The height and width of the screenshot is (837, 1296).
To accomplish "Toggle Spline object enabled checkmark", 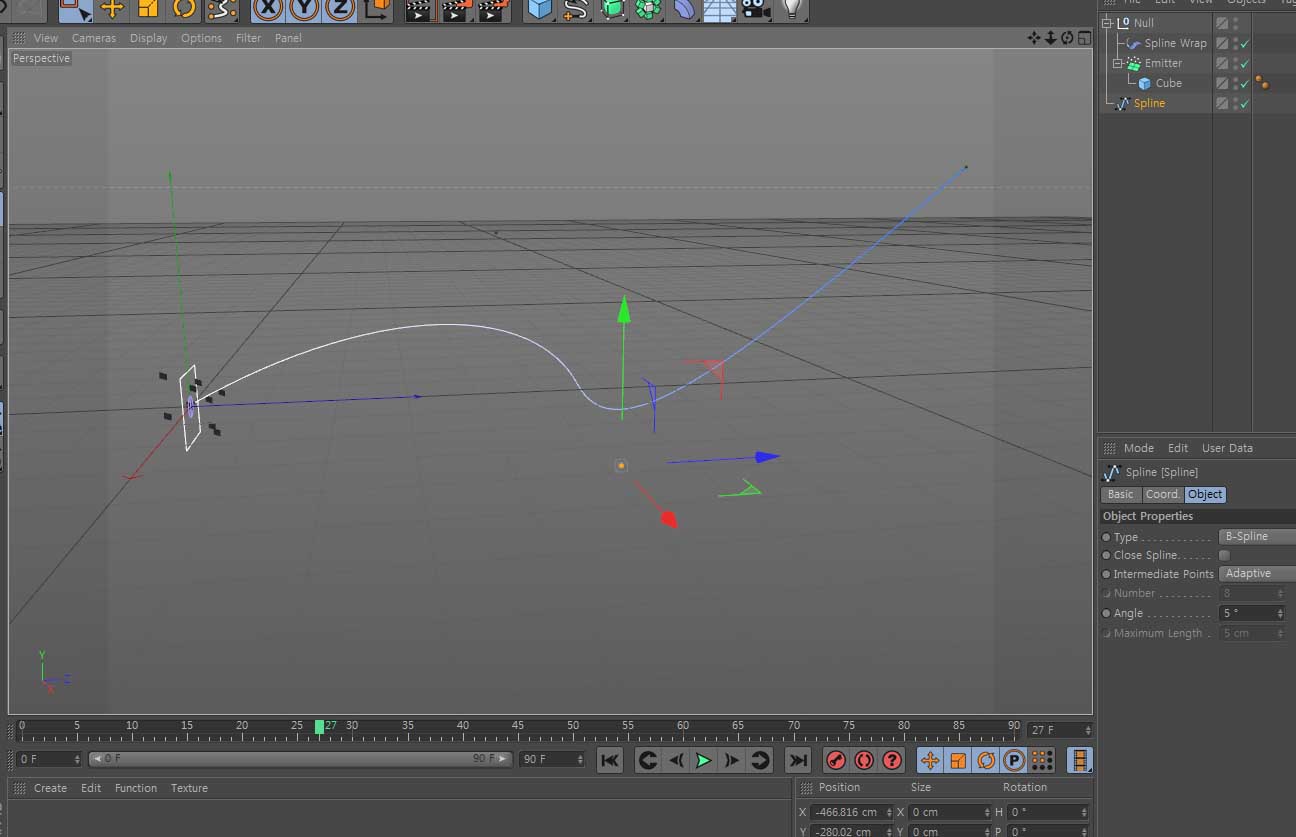I will click(x=1245, y=104).
